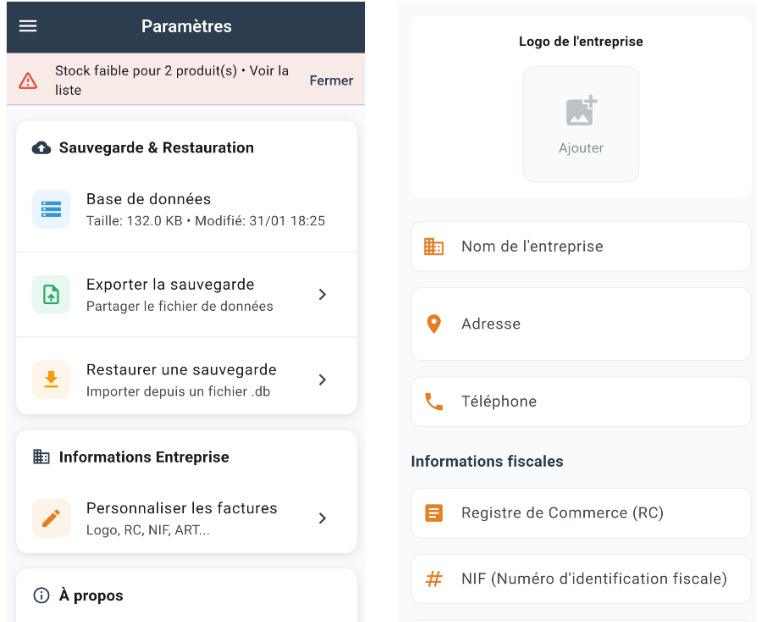Click the info icon beside À propos
This screenshot has height=622, width=758.
pos(41,596)
